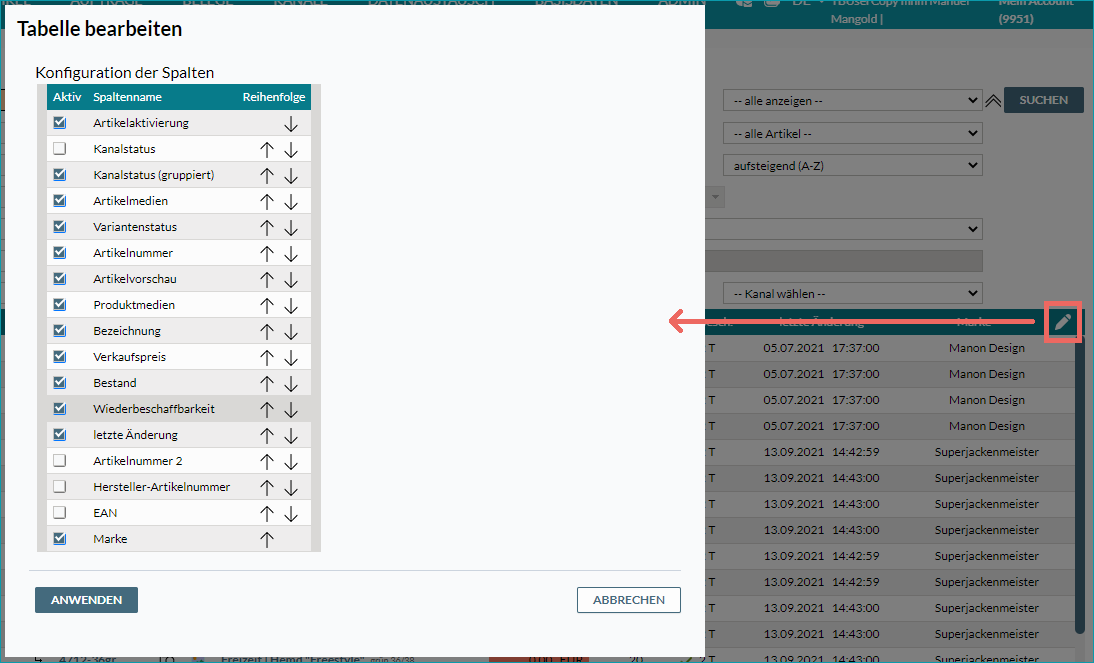This screenshot has width=1094, height=663.
Task: Click the Aktiv column header
Action: coord(67,97)
